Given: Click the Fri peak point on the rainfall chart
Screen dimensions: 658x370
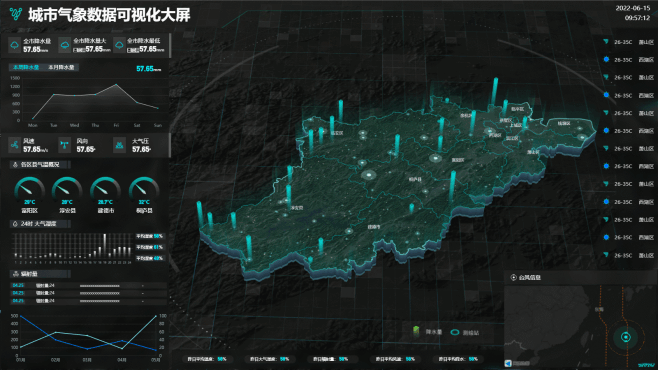Looking at the screenshot, I should coord(116,85).
